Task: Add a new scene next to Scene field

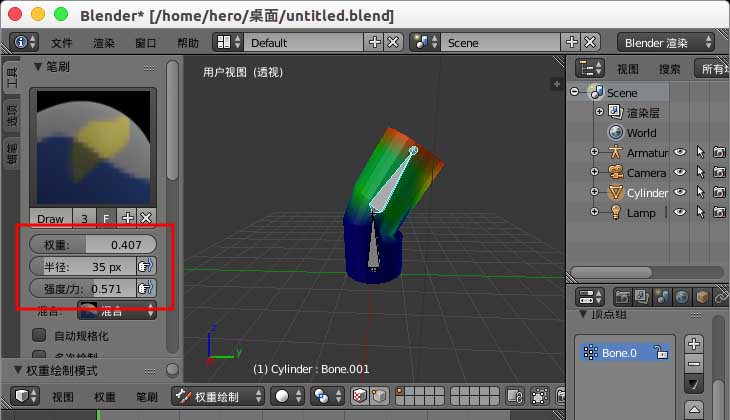Action: [x=571, y=42]
